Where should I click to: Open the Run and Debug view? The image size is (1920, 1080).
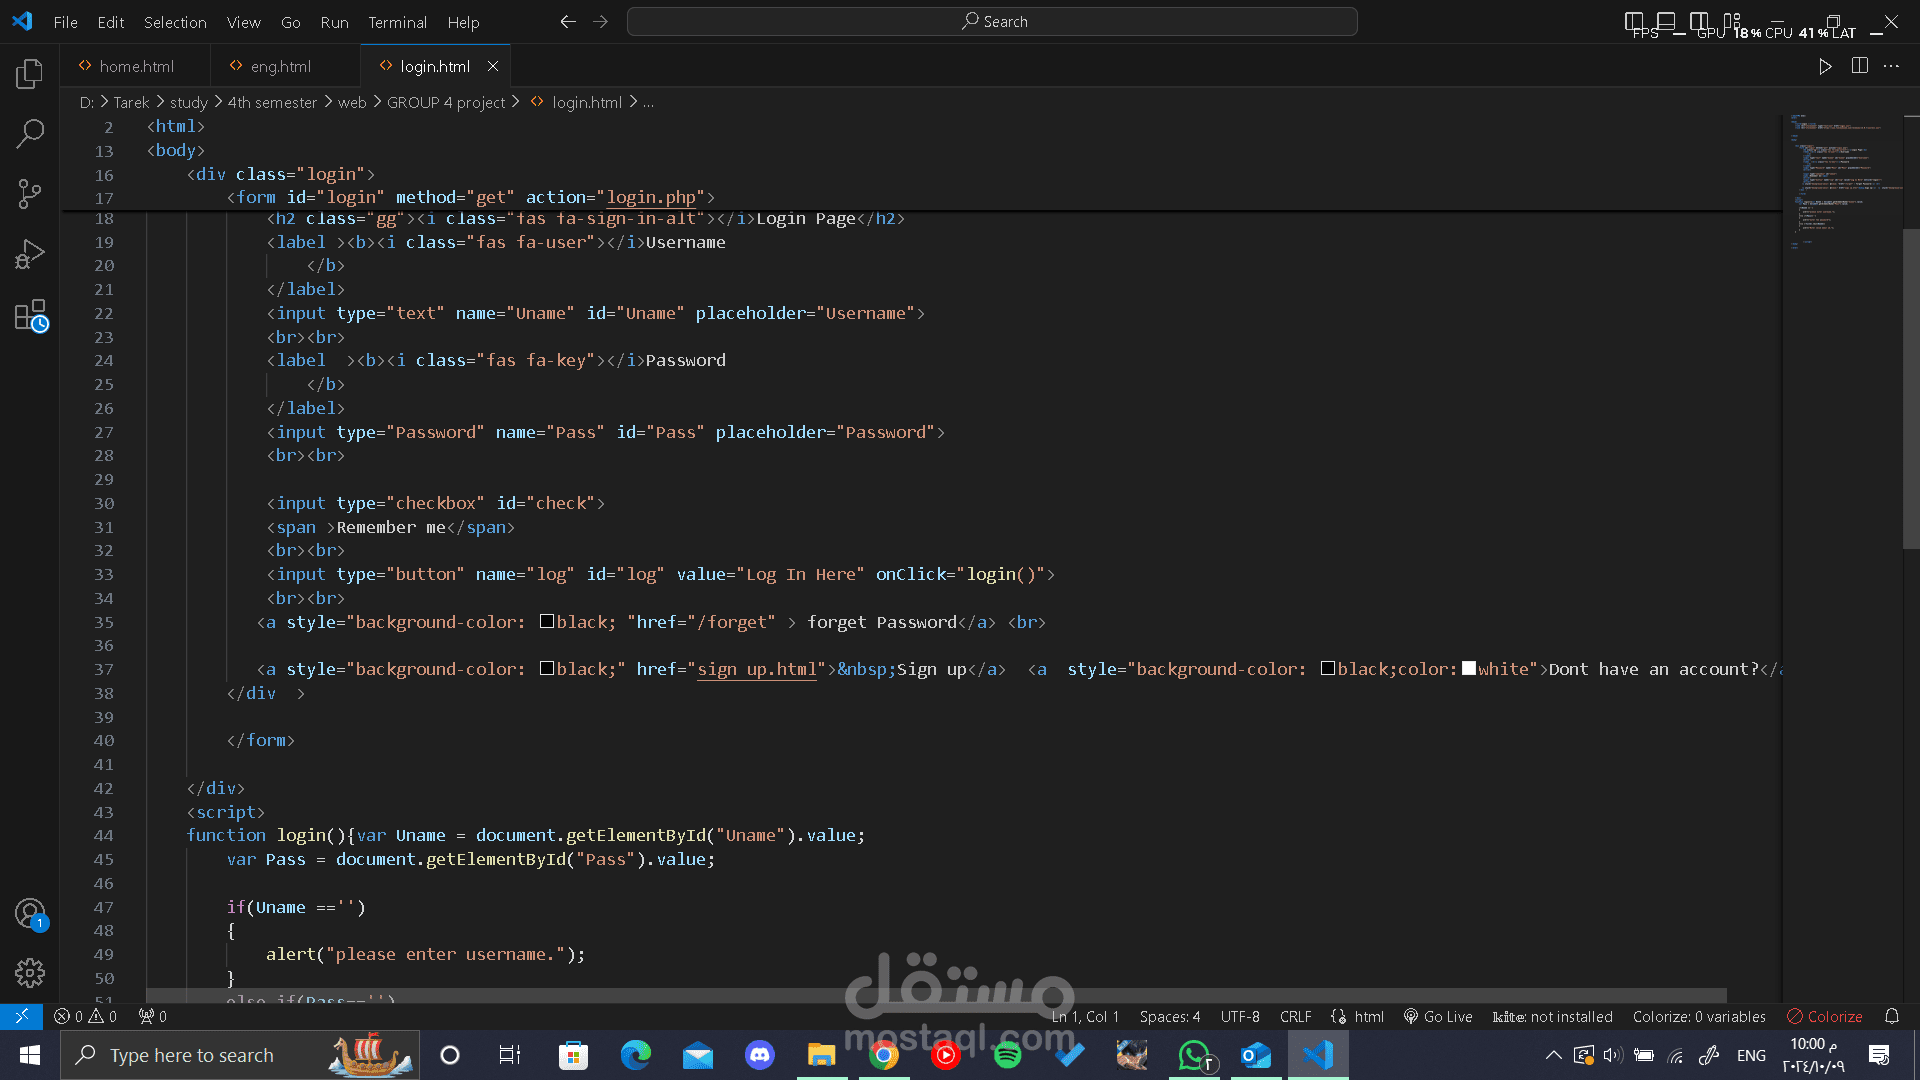click(30, 254)
